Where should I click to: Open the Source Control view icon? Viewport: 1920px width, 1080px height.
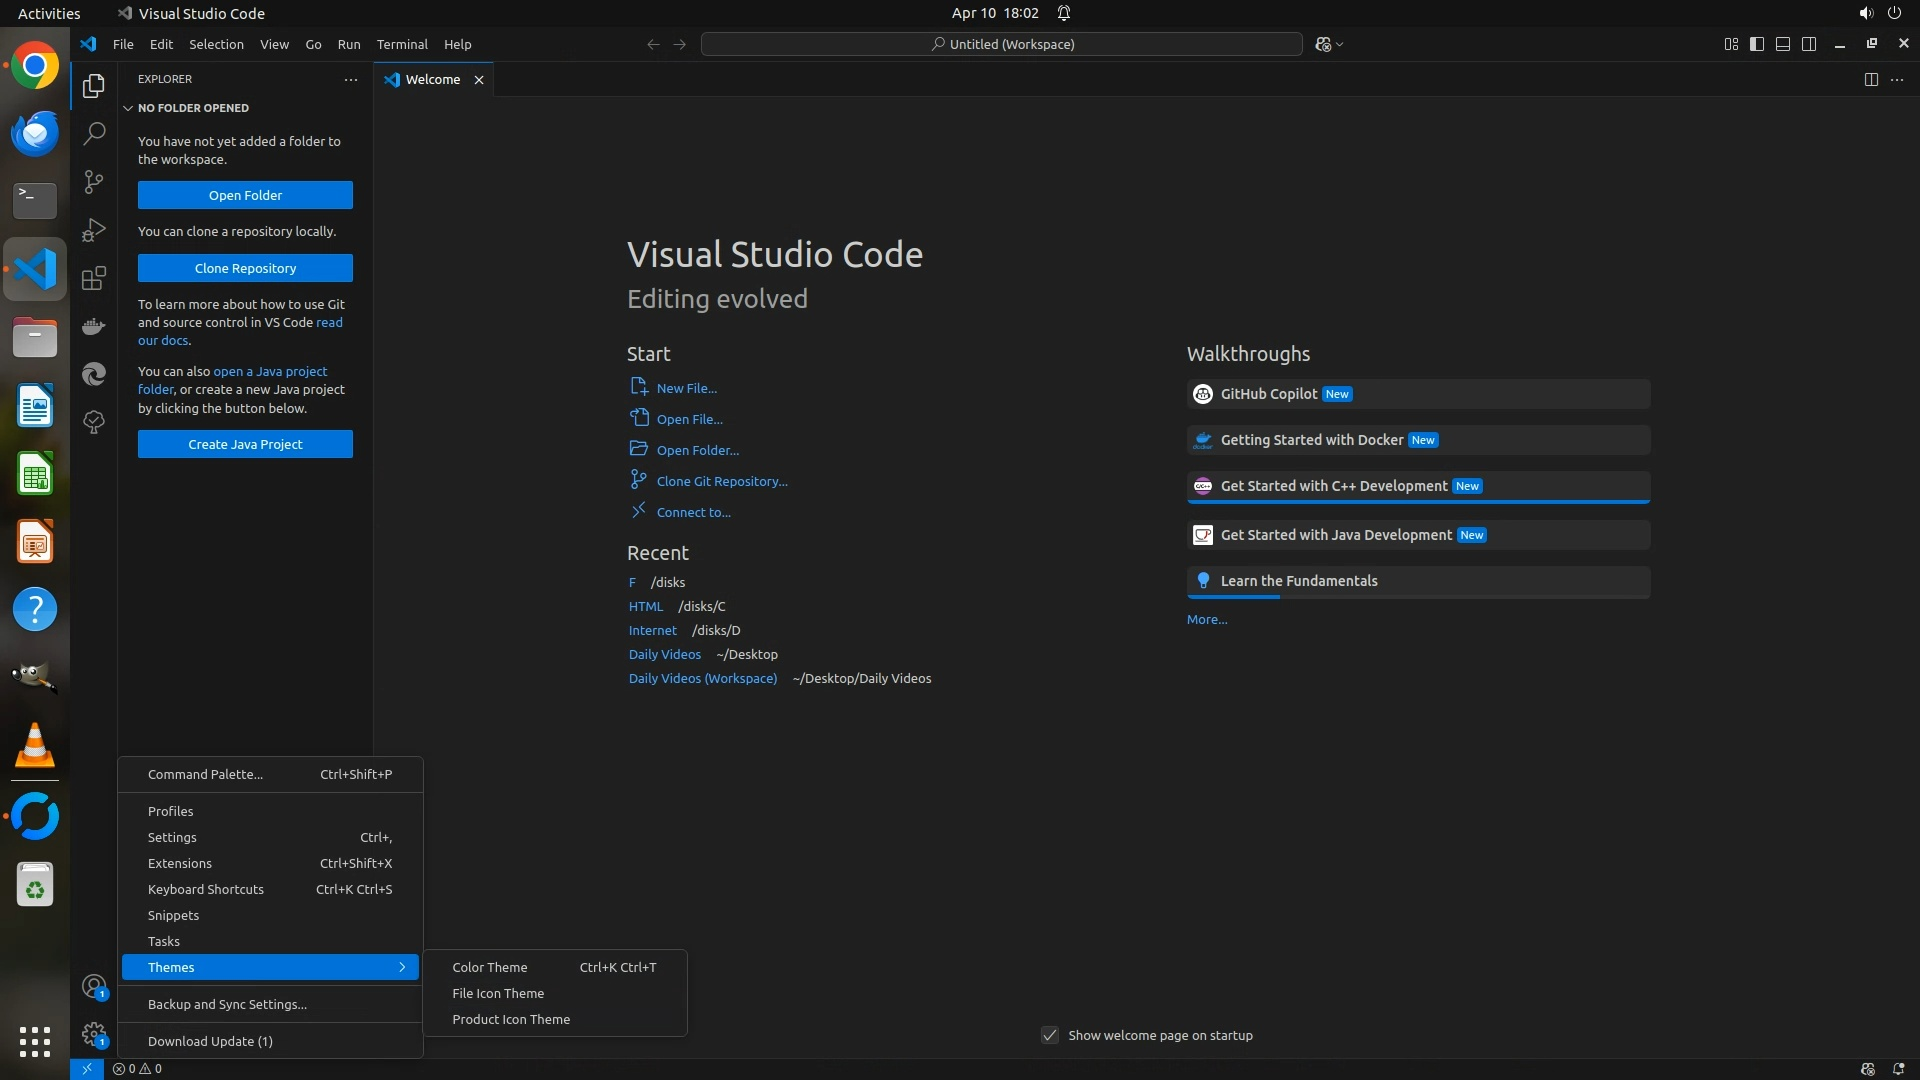(x=94, y=181)
